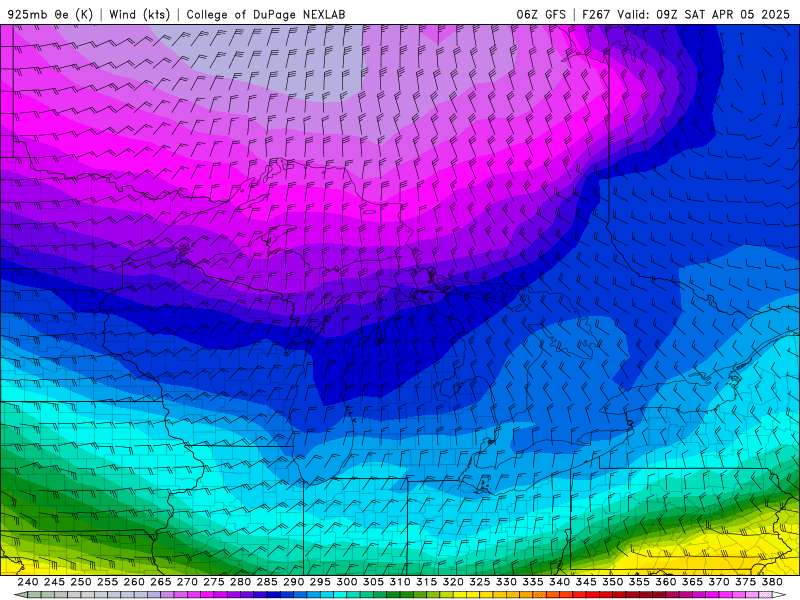Click the 255 color scale label
The image size is (800, 600).
point(107,582)
